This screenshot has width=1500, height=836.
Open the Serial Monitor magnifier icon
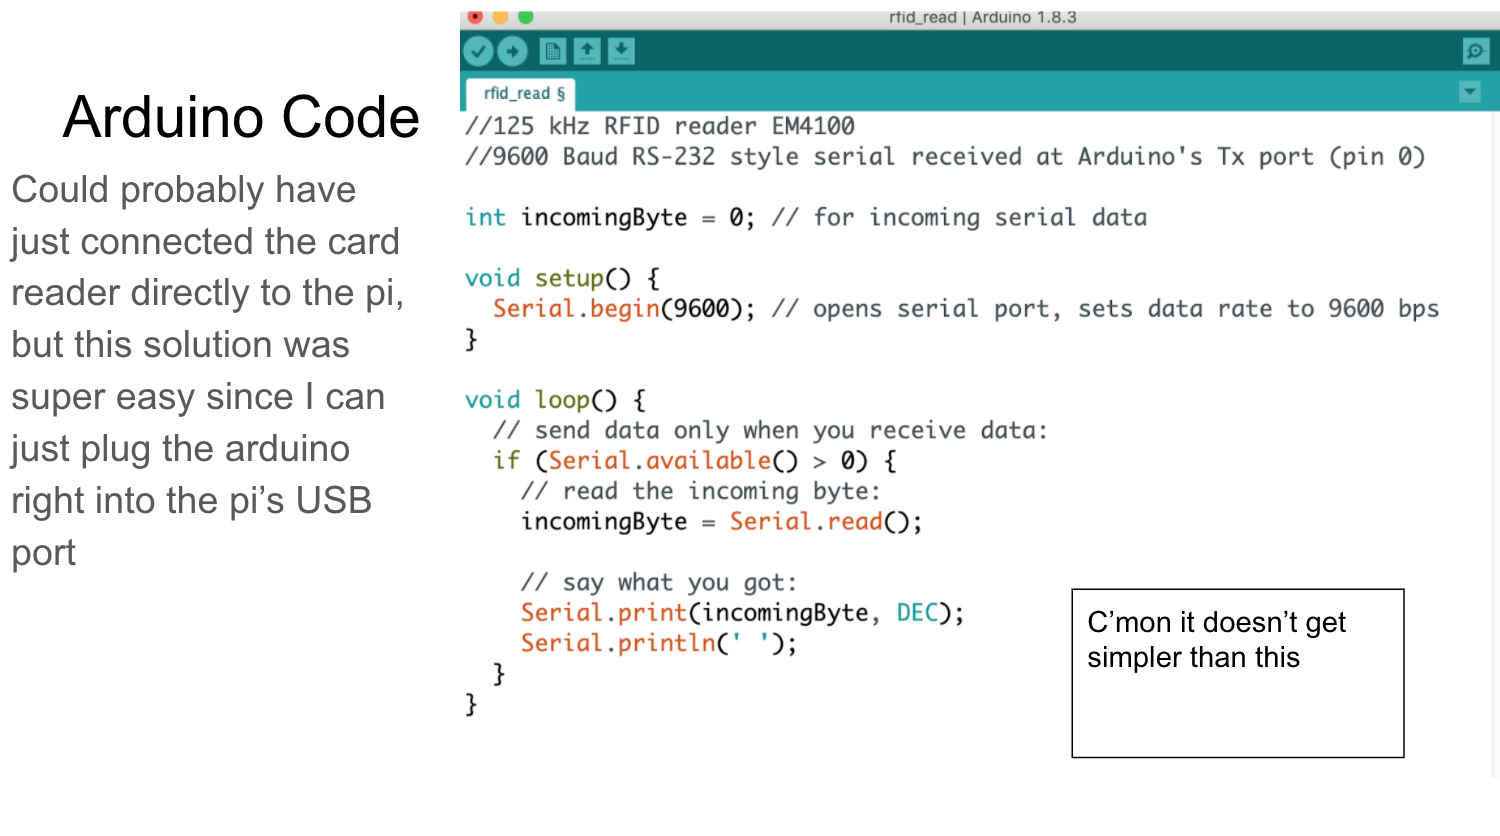click(1475, 51)
